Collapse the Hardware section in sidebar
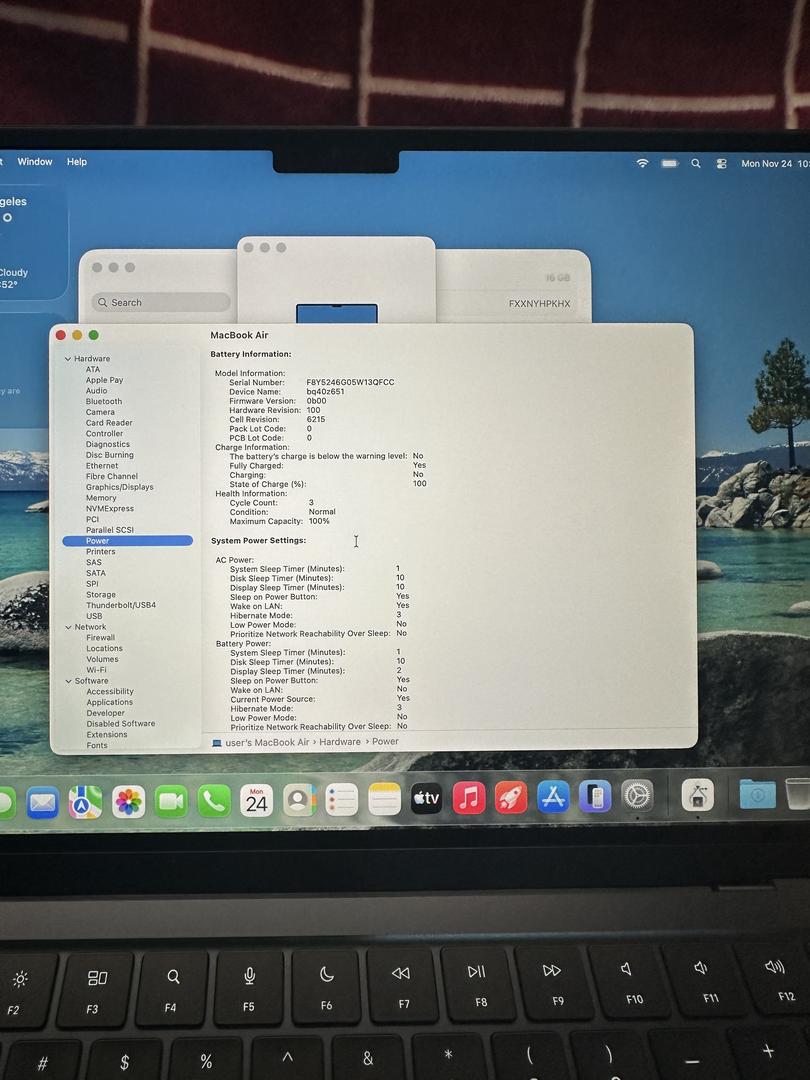The width and height of the screenshot is (810, 1080). pos(68,359)
